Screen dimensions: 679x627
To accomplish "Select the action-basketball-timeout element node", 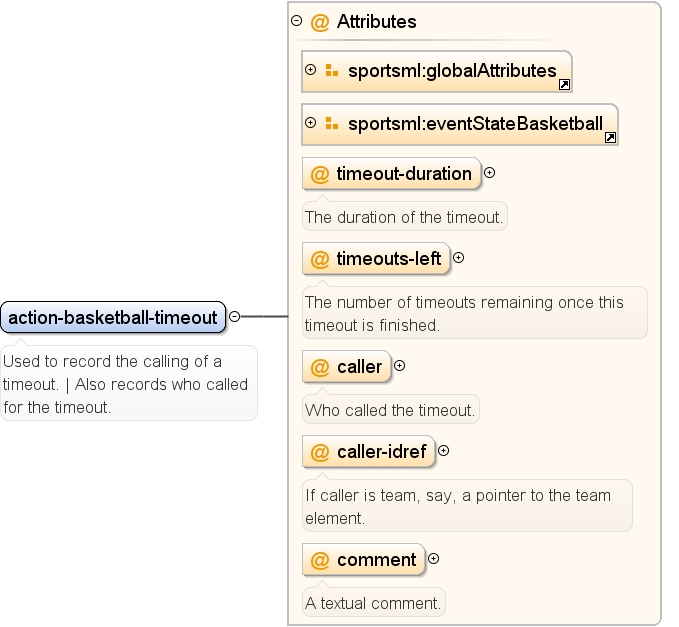I will coord(113,317).
